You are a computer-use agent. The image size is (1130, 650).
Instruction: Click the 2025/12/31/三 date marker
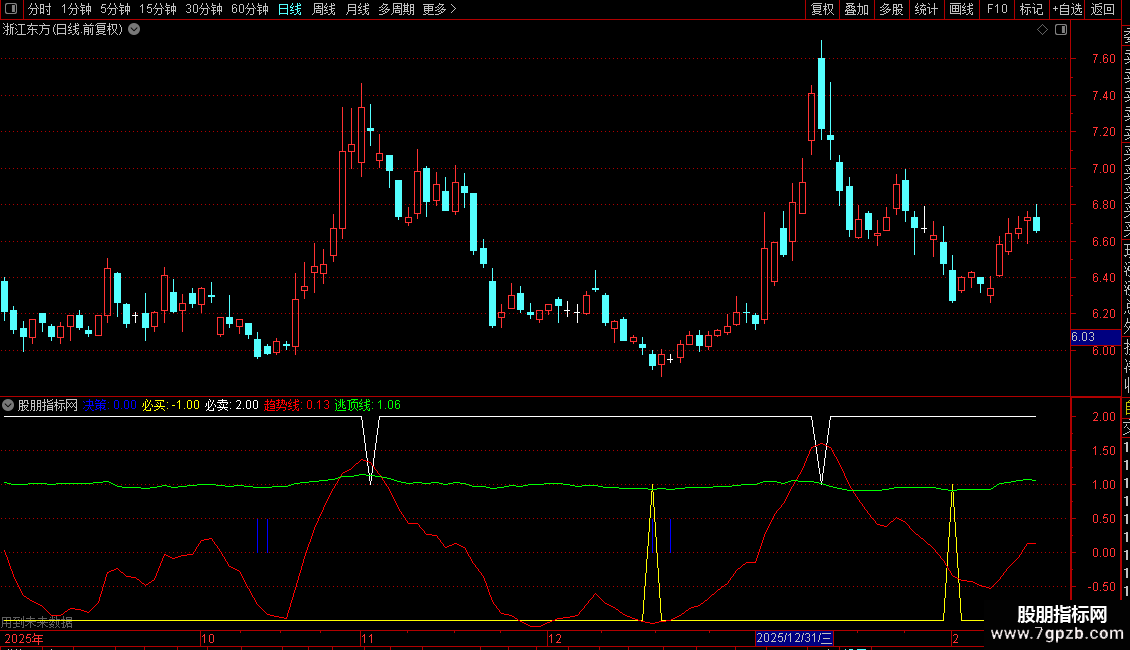pyautogui.click(x=794, y=638)
